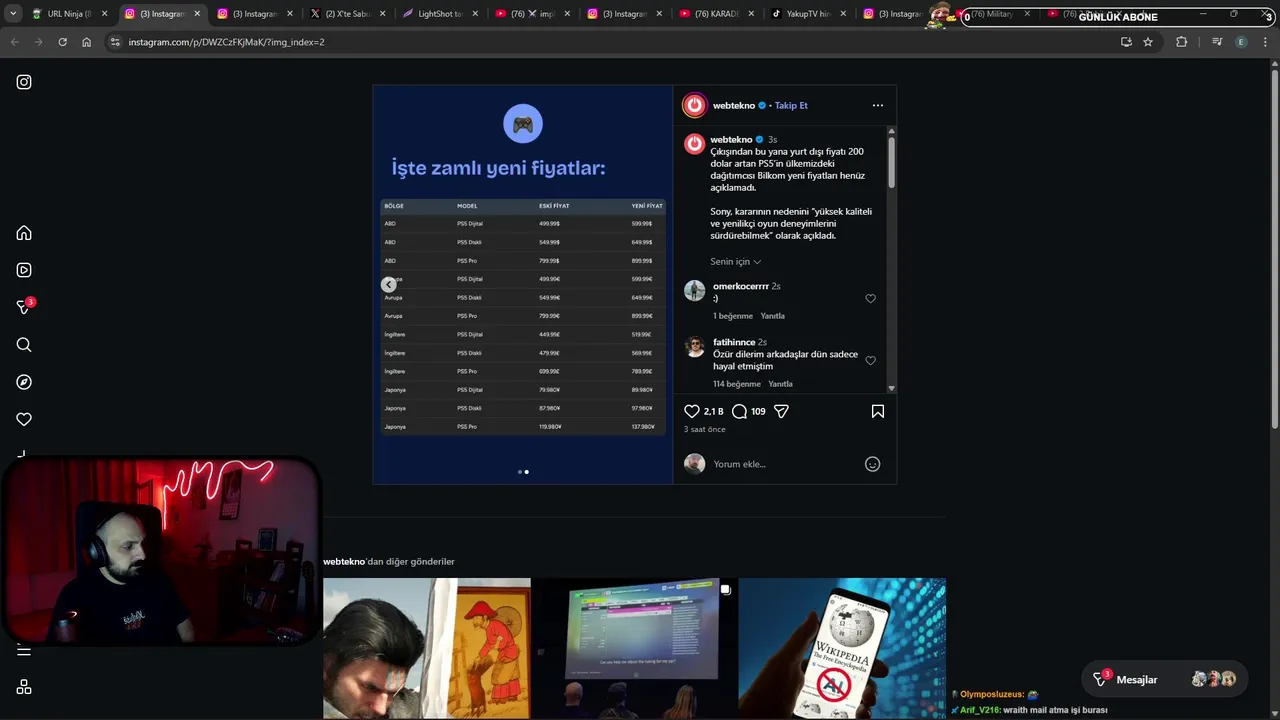Go to Instagram Home feed icon
This screenshot has width=1280, height=720.
coord(24,233)
